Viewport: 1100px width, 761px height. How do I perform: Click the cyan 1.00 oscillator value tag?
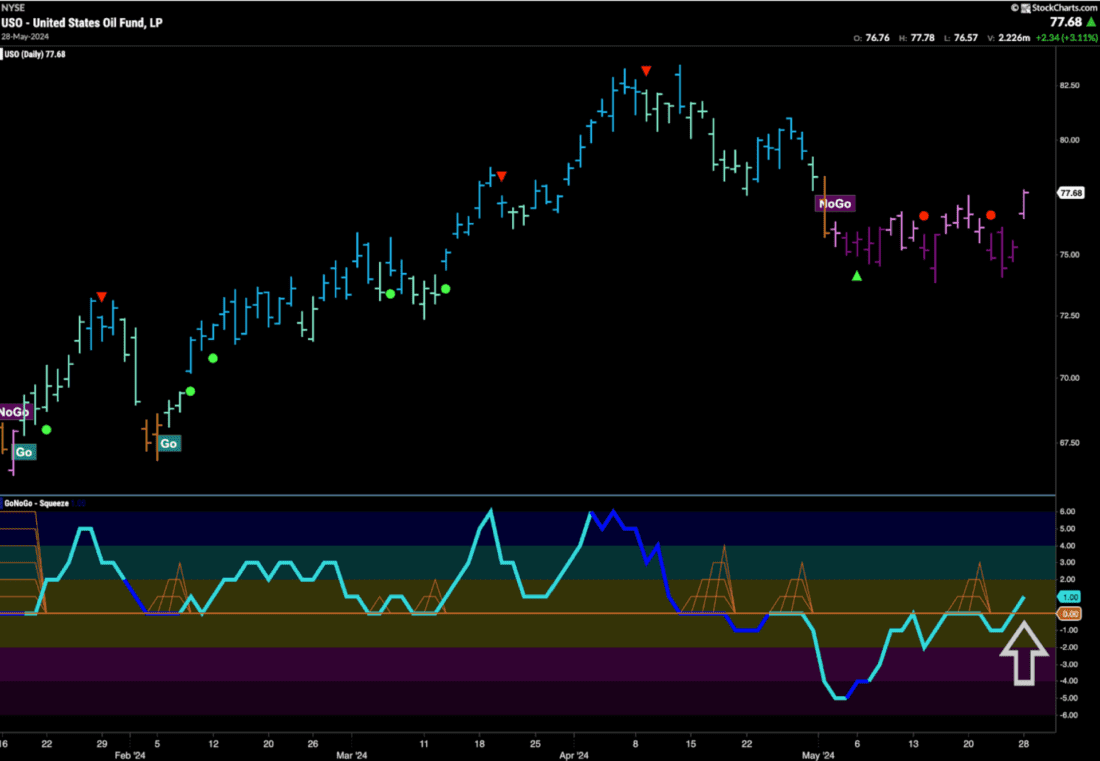click(1069, 597)
